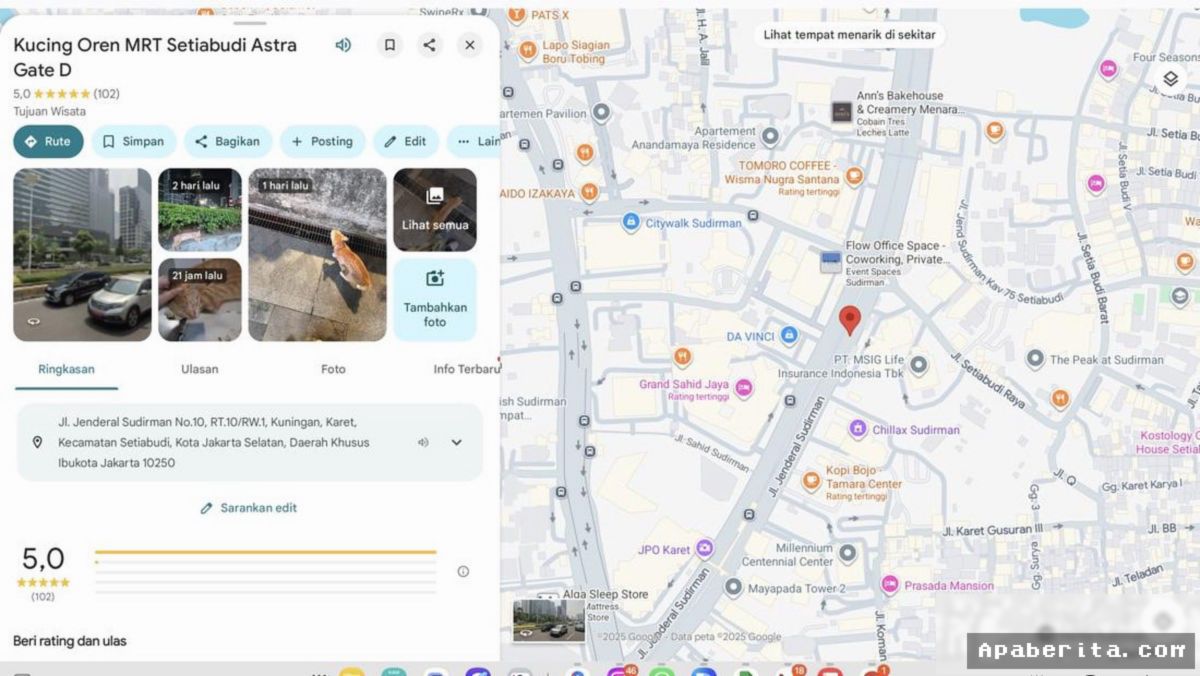Open map layers icon
Image resolution: width=1200 pixels, height=676 pixels.
coord(1170,79)
